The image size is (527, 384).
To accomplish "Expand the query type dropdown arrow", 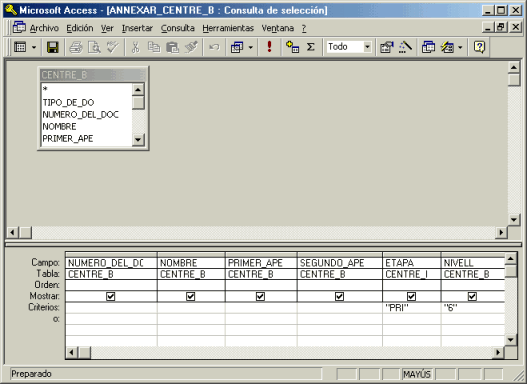I will pos(250,47).
